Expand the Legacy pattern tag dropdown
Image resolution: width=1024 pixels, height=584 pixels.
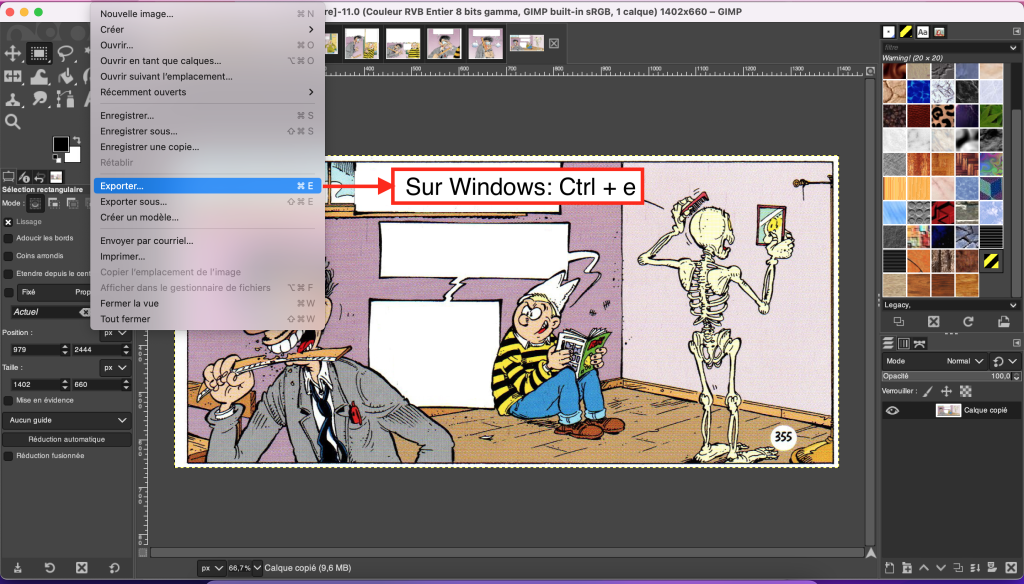pyautogui.click(x=1011, y=305)
